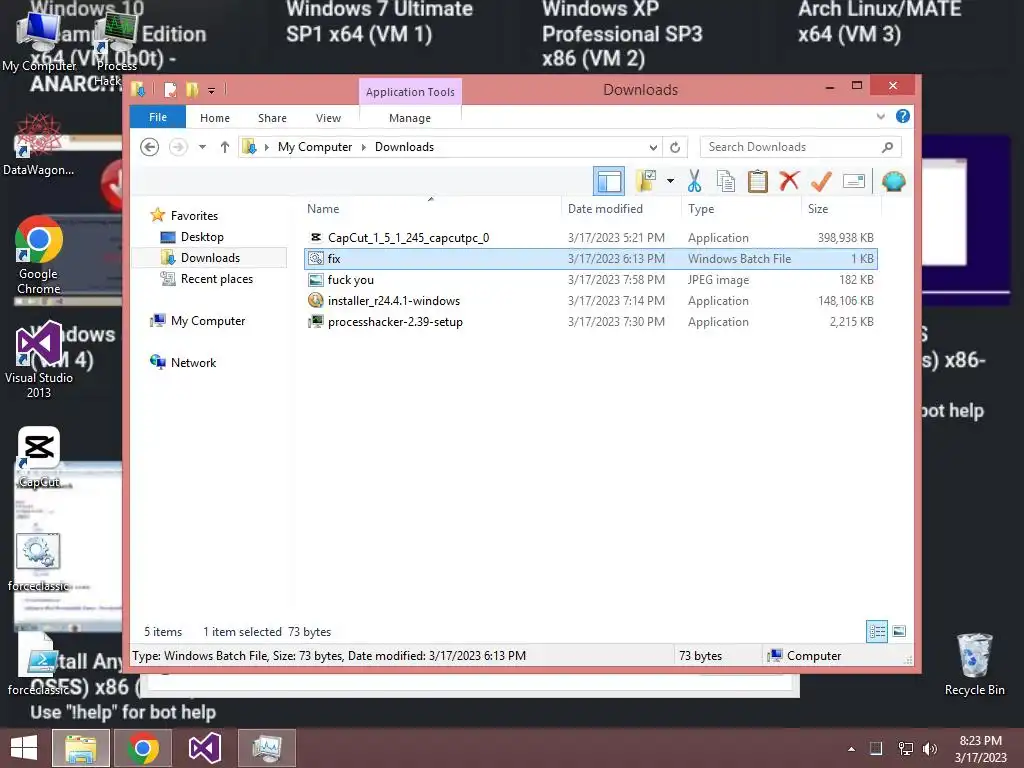
Task: Select Favorites in the navigation pane
Action: [x=194, y=216]
